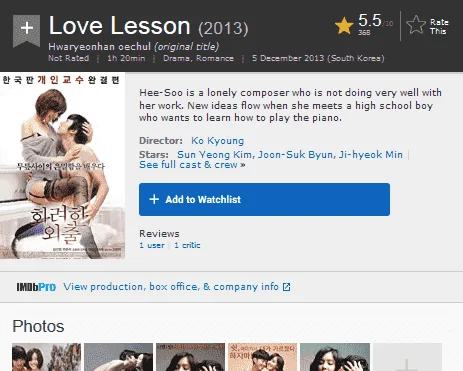Open Sun Yeong Kim's profile
Viewport: 463px width, 371px height.
(x=216, y=155)
